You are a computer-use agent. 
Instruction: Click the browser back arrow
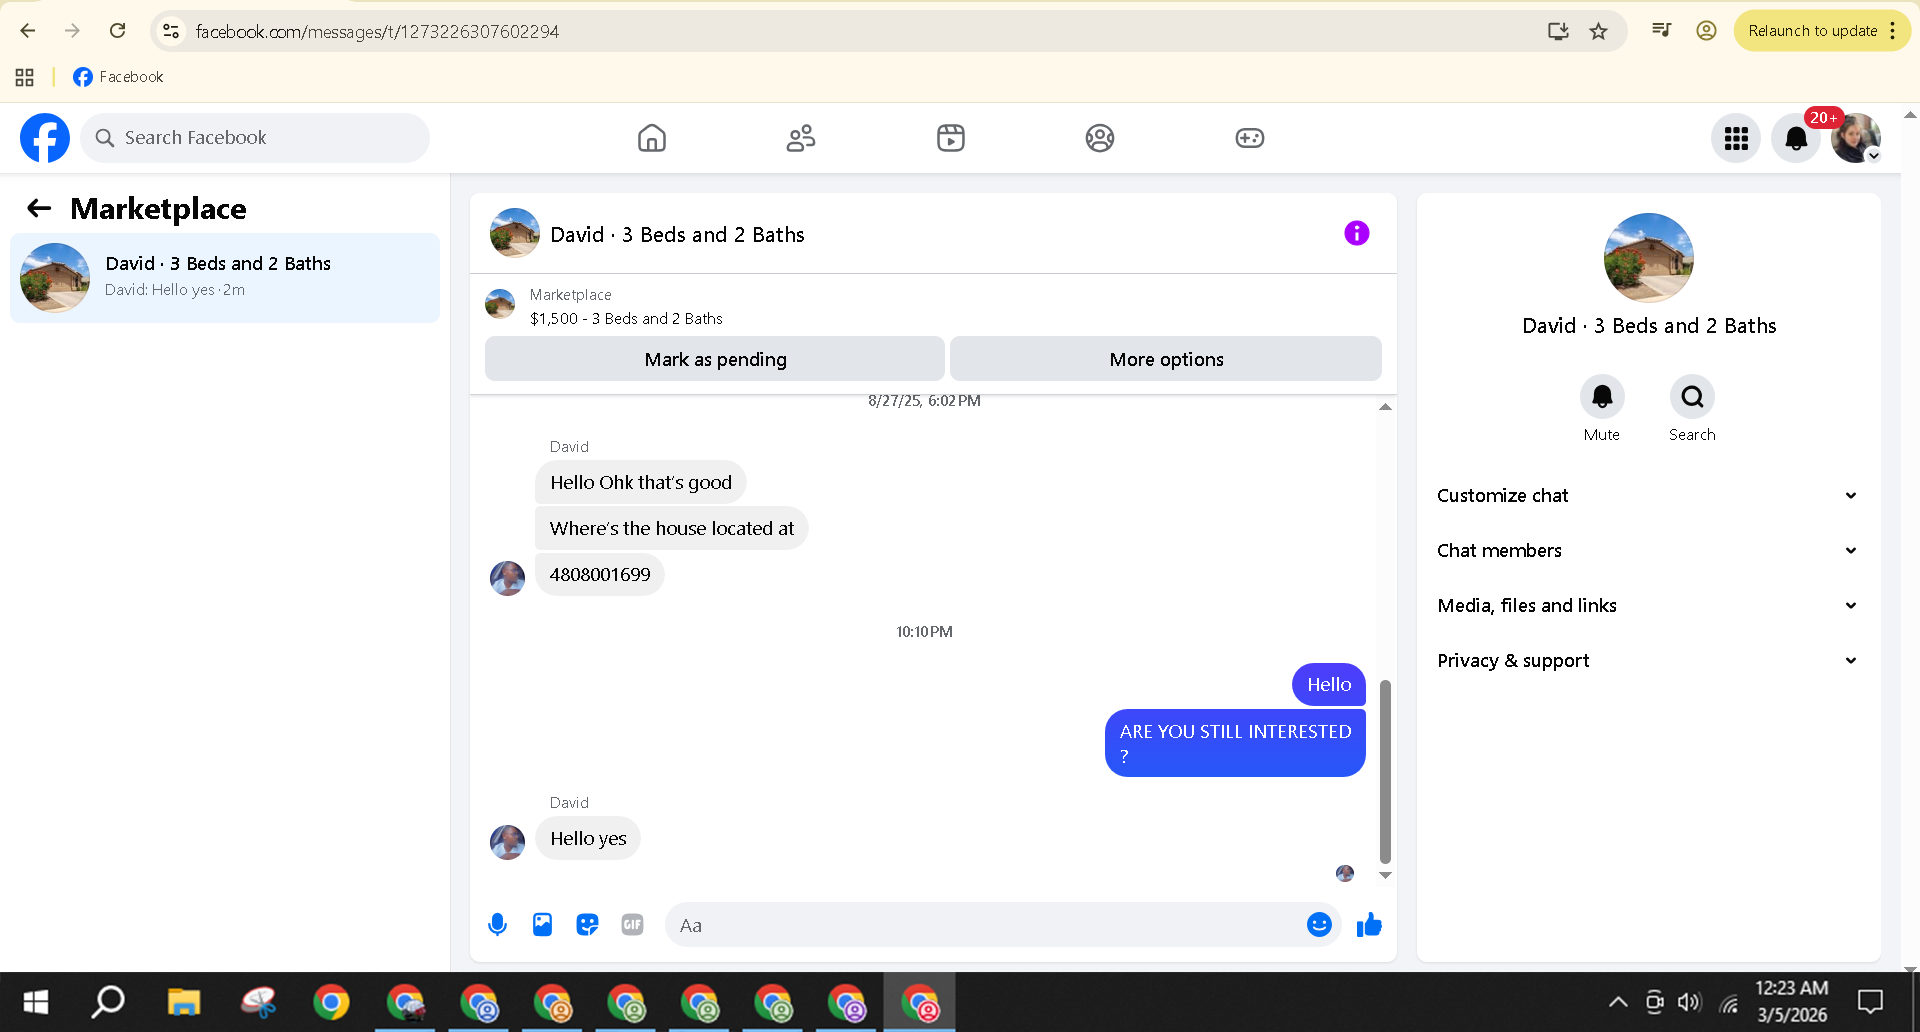(x=28, y=31)
